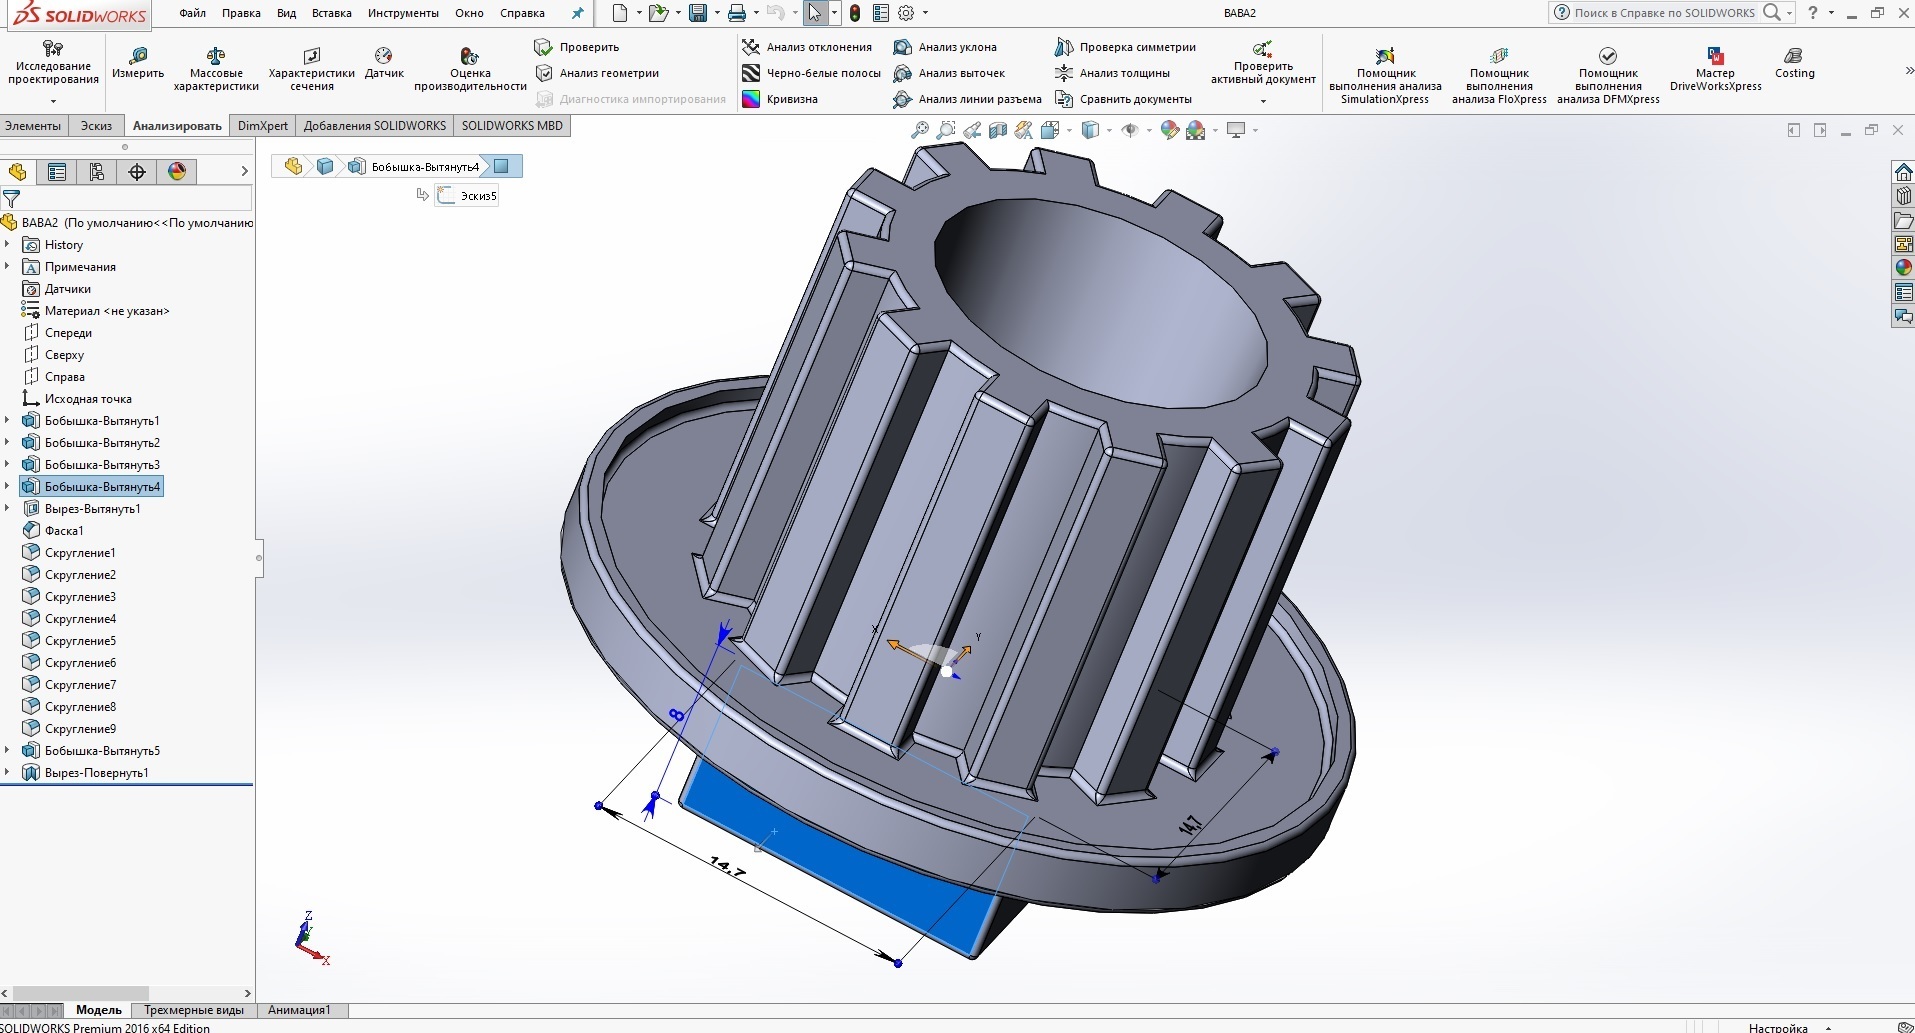Open the Вставка menu
The width and height of the screenshot is (1915, 1033).
click(x=331, y=13)
